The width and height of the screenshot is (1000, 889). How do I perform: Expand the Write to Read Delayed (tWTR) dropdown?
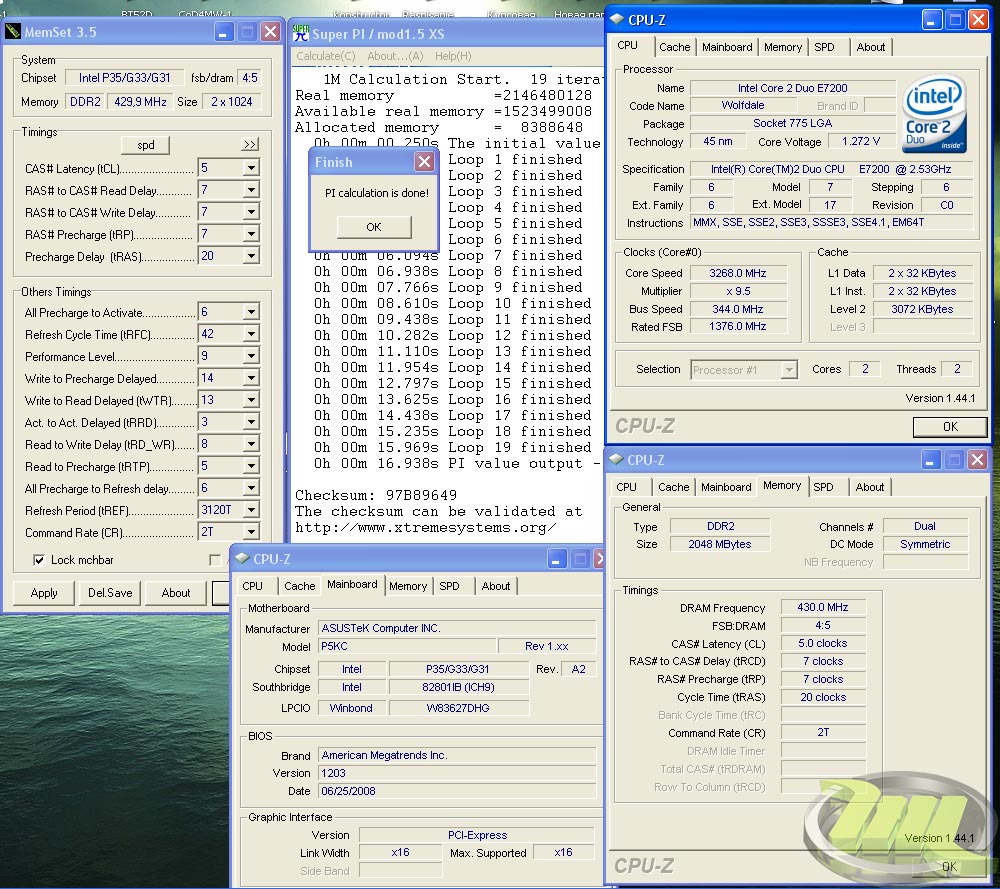point(251,400)
